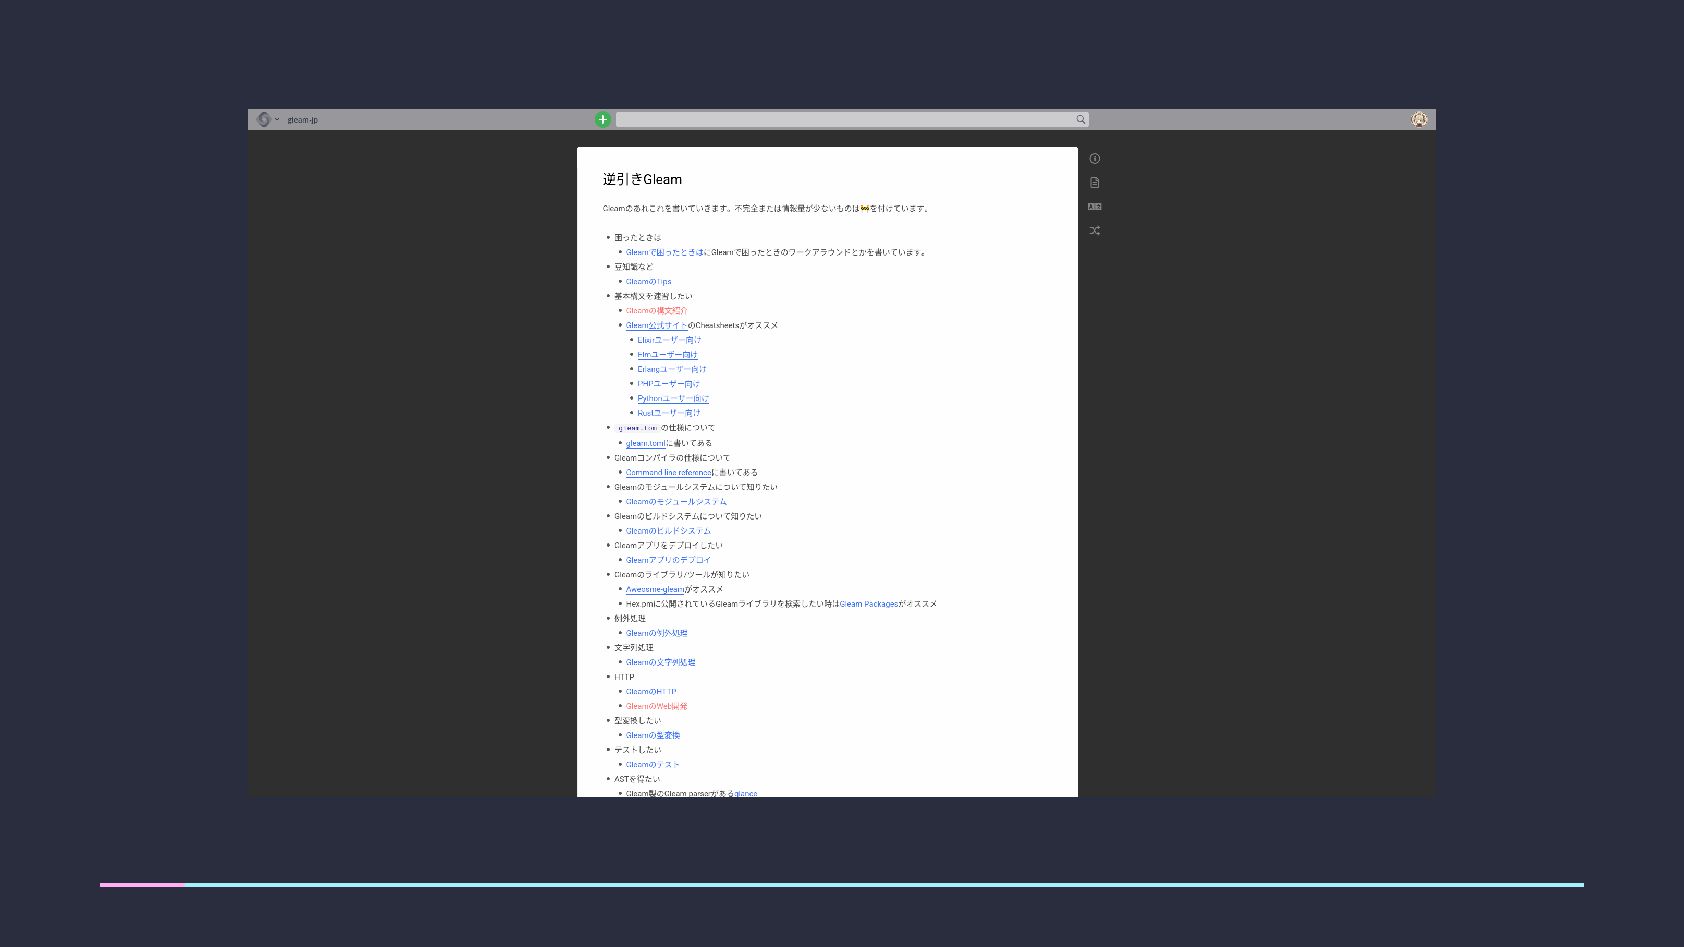Click the HTTP bullet line

click(x=624, y=677)
